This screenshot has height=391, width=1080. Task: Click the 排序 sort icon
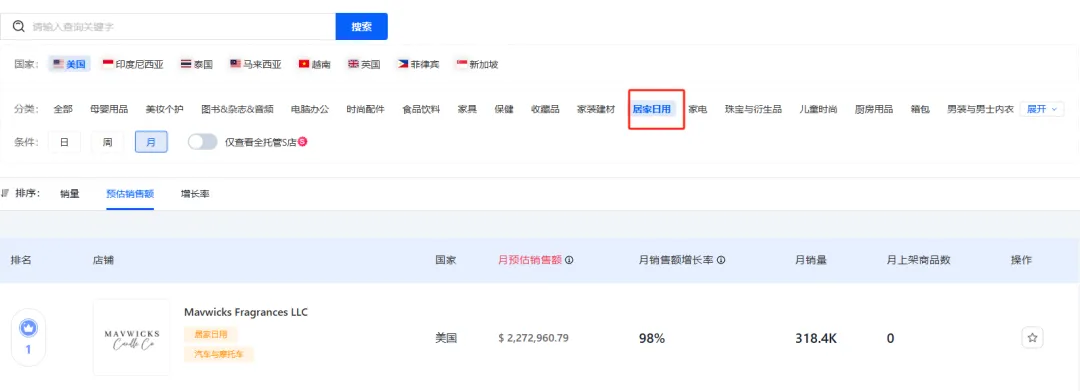[x=5, y=193]
